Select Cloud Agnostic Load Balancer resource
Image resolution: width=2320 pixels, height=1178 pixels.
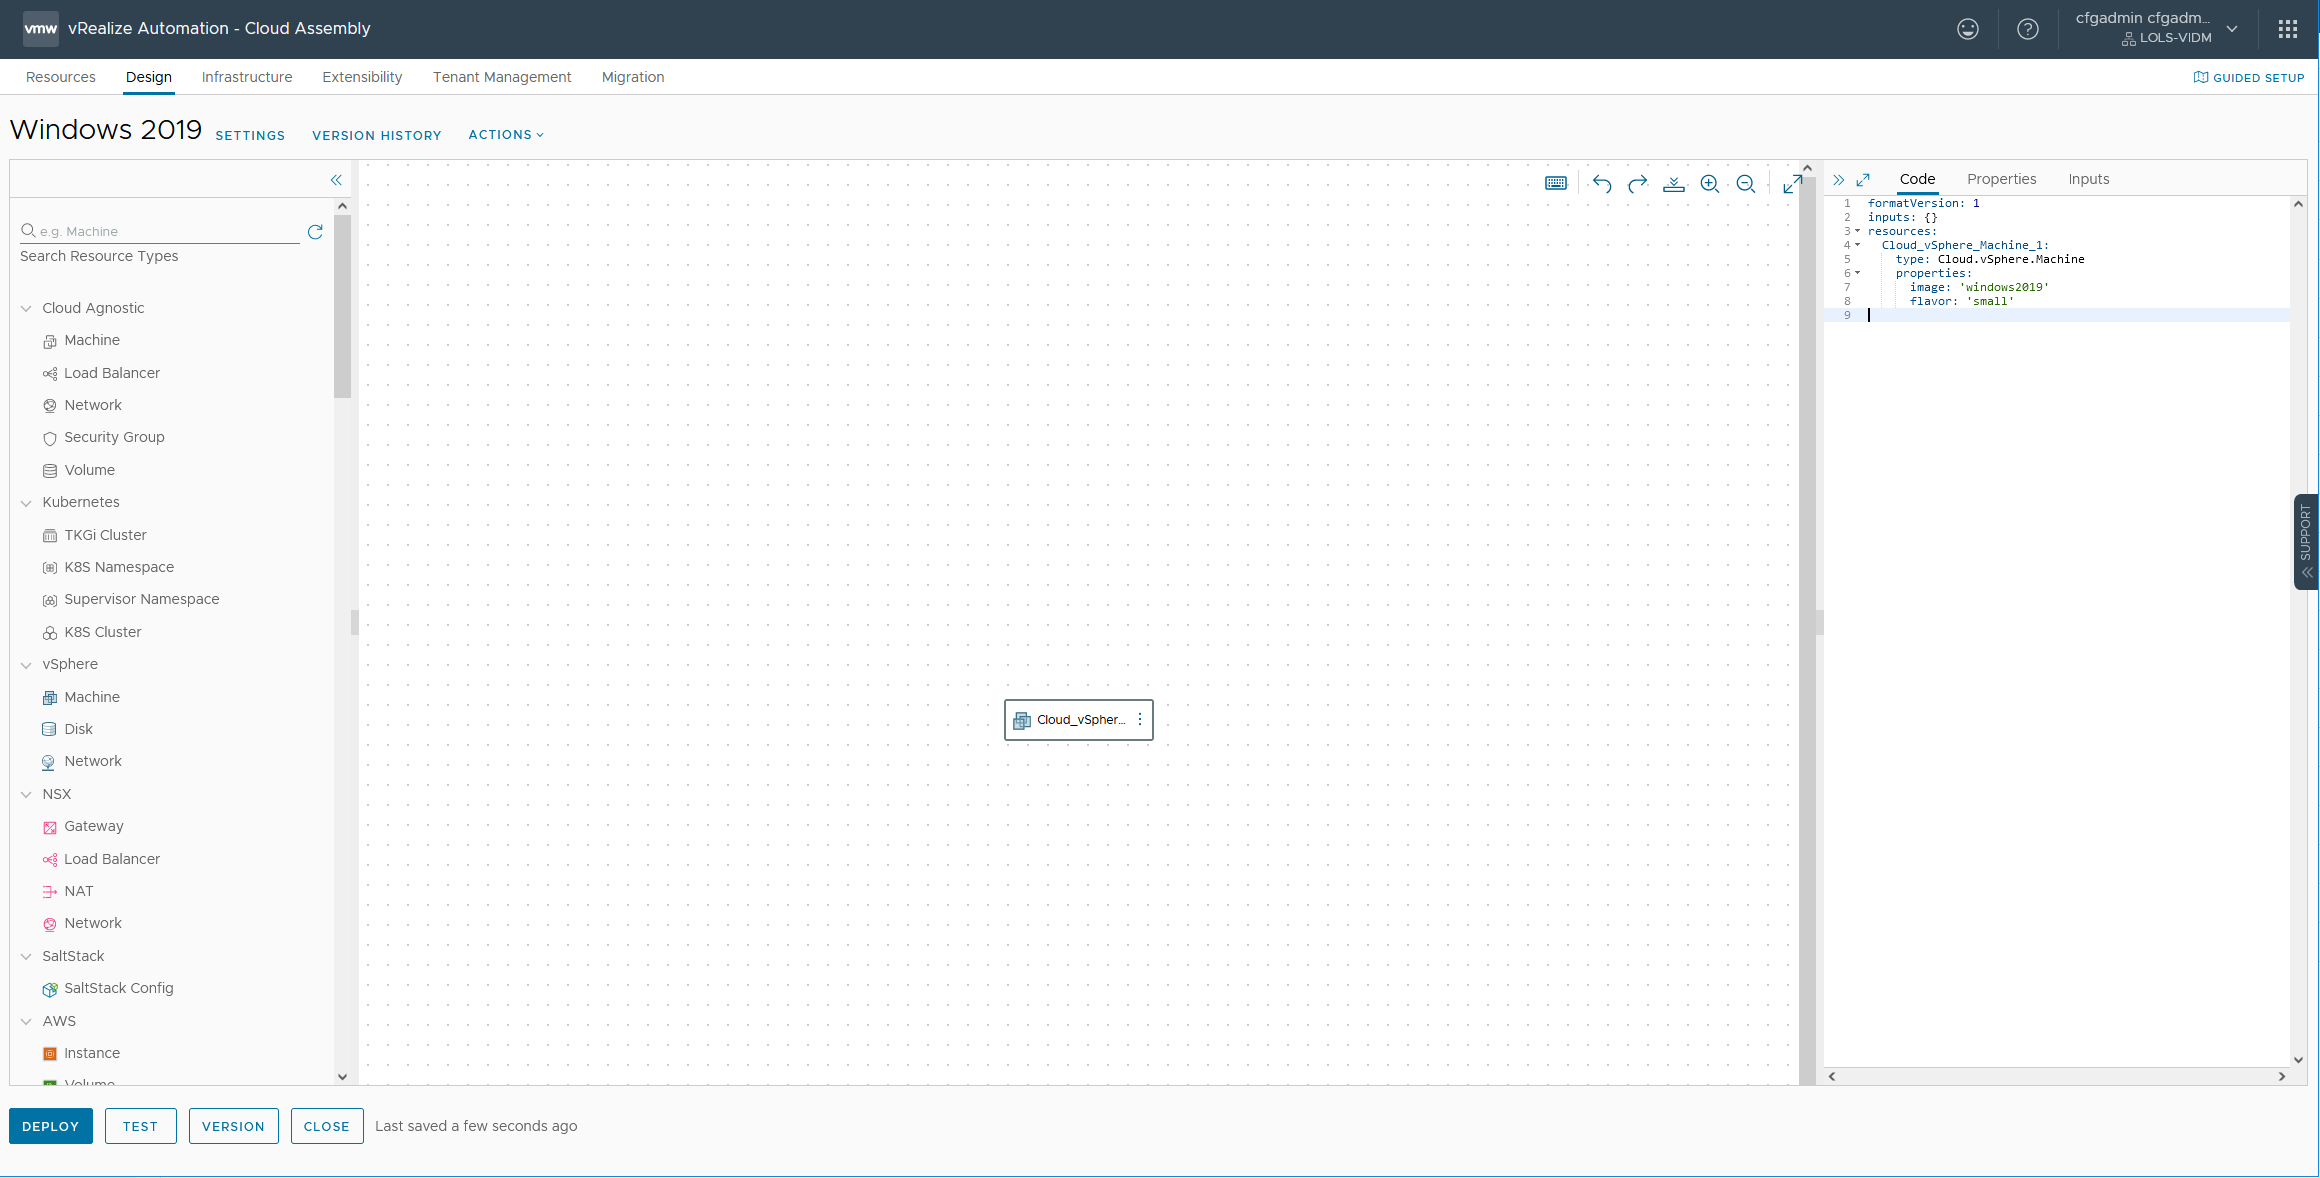[x=101, y=373]
